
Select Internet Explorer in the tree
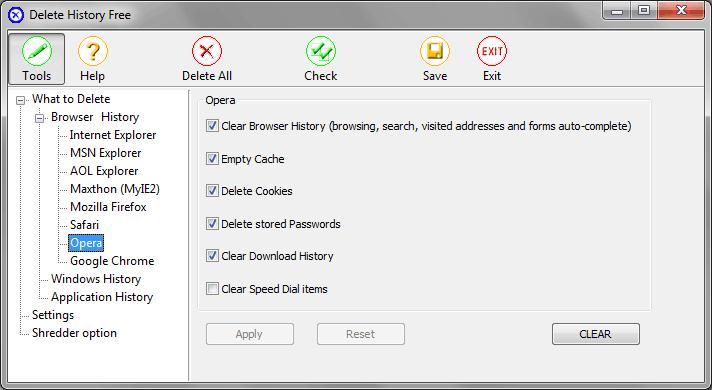pyautogui.click(x=113, y=135)
